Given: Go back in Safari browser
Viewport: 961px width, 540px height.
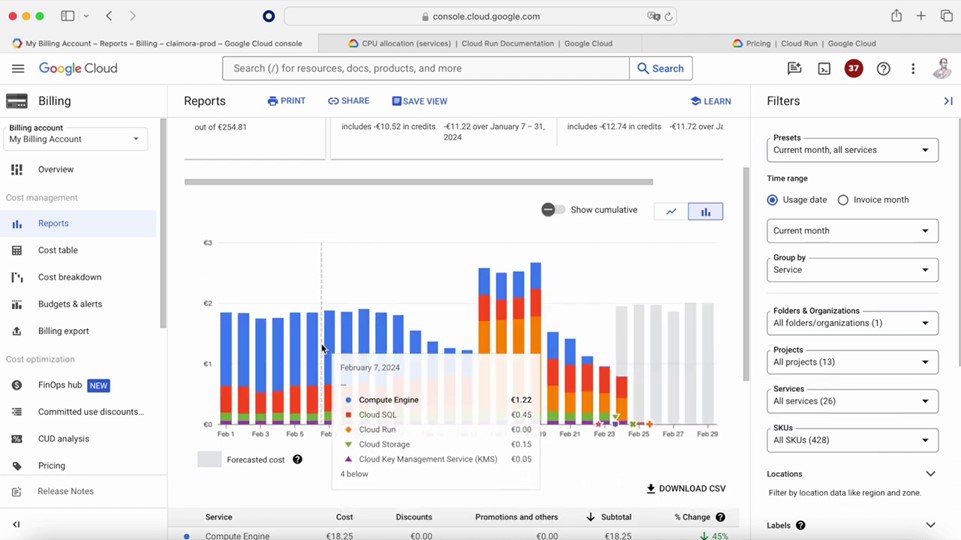Looking at the screenshot, I should [109, 16].
